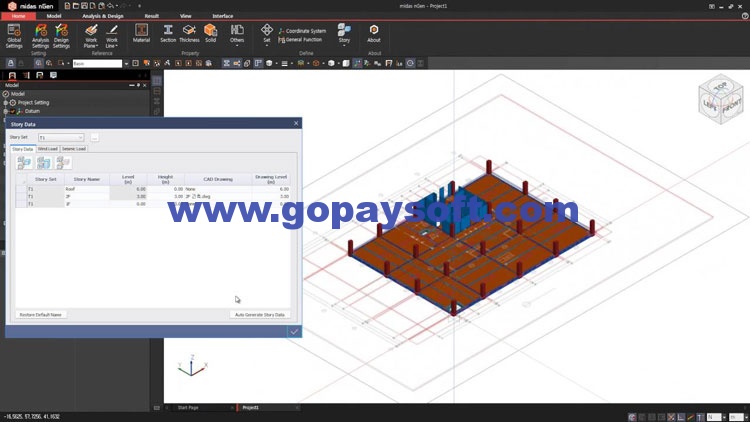Viewport: 750px width, 422px height.
Task: Click General Function in Define group
Action: coord(300,40)
